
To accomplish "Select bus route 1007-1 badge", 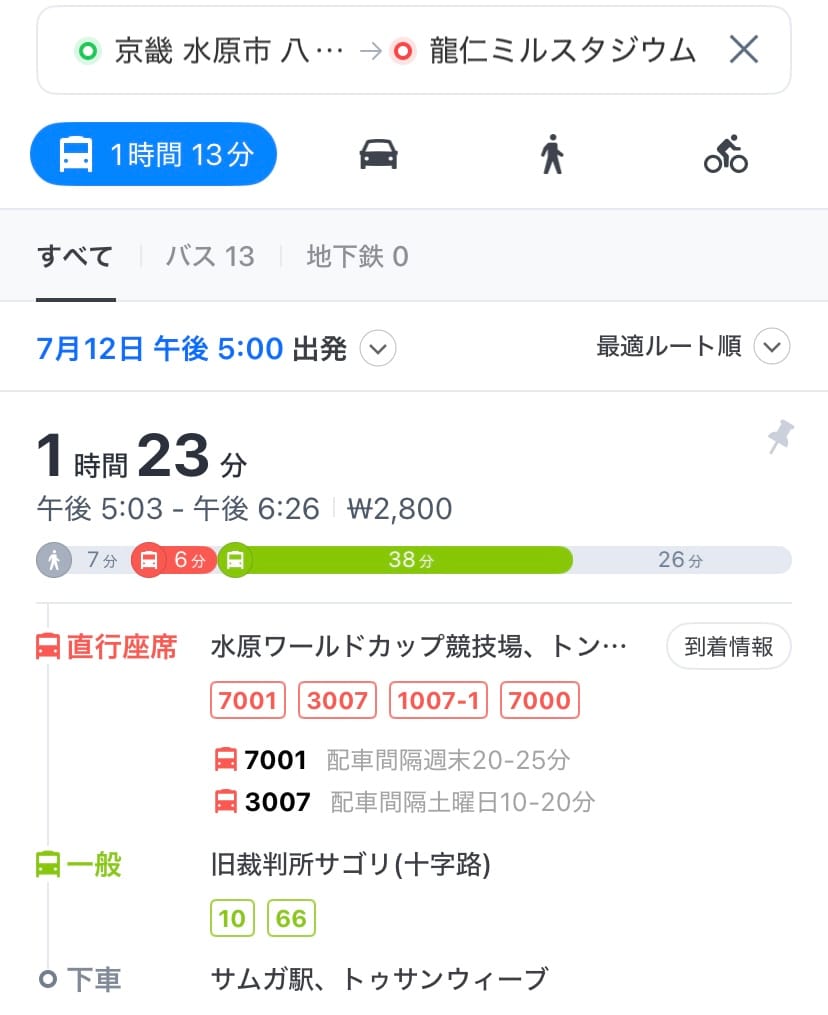I will [438, 700].
